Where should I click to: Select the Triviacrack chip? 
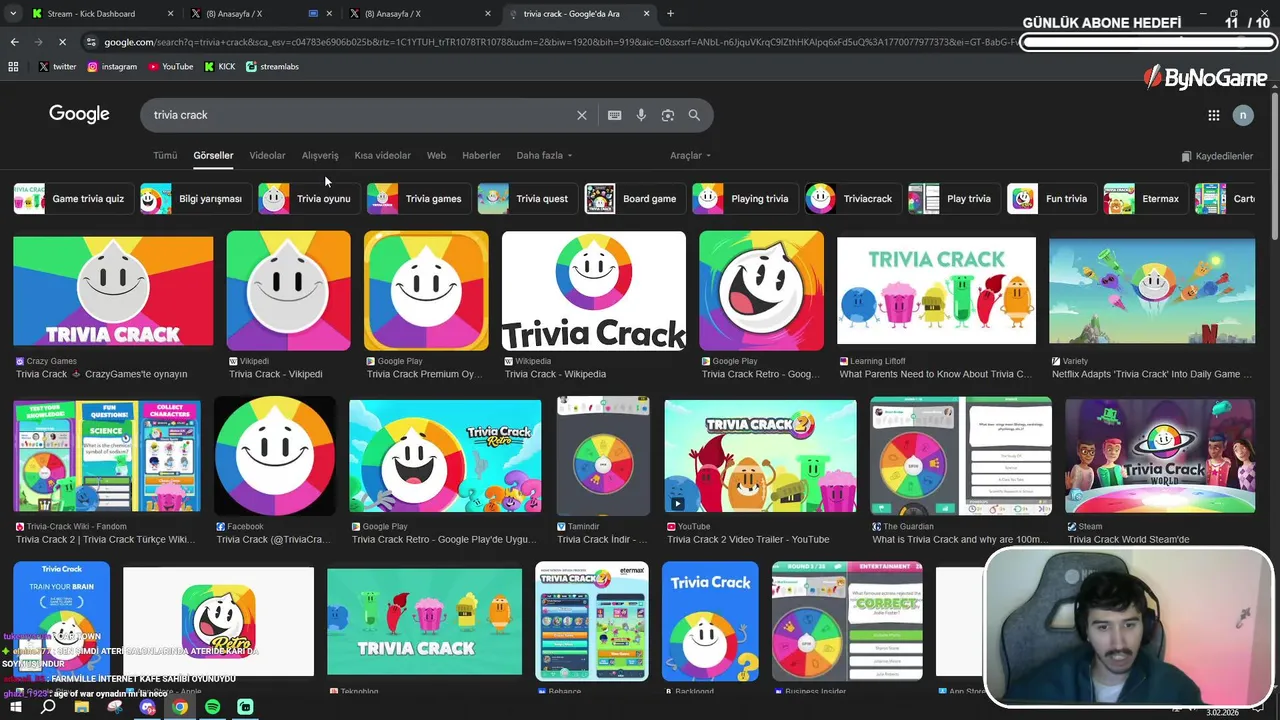pos(852,199)
